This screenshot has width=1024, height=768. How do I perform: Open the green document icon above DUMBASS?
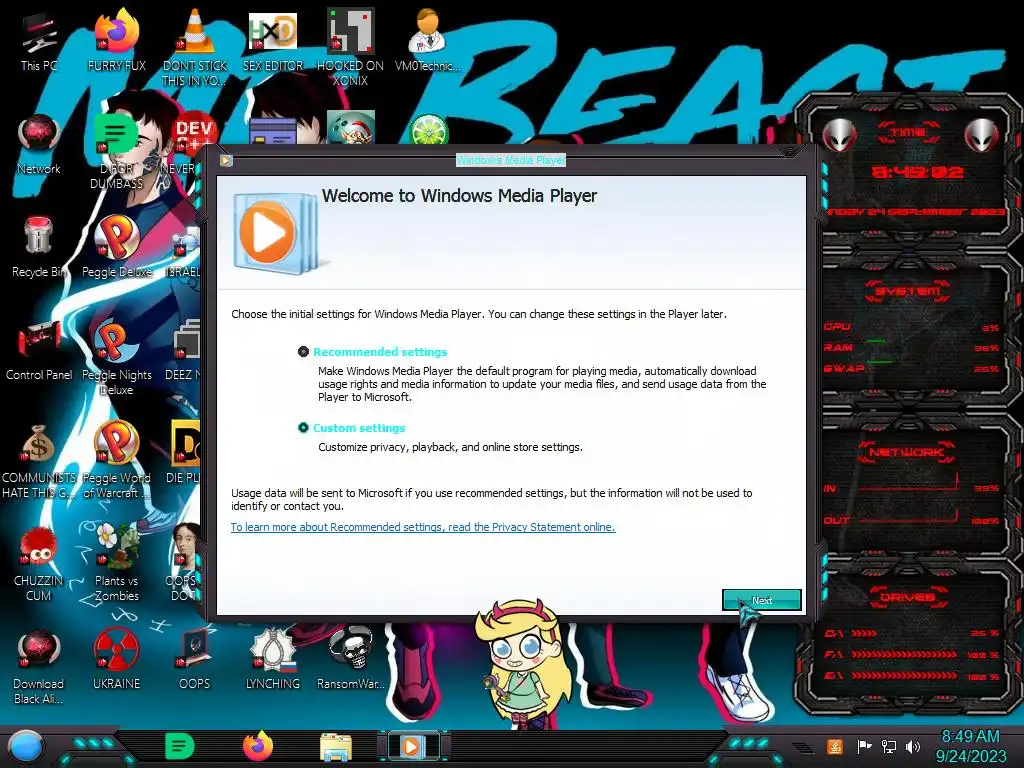tap(116, 133)
